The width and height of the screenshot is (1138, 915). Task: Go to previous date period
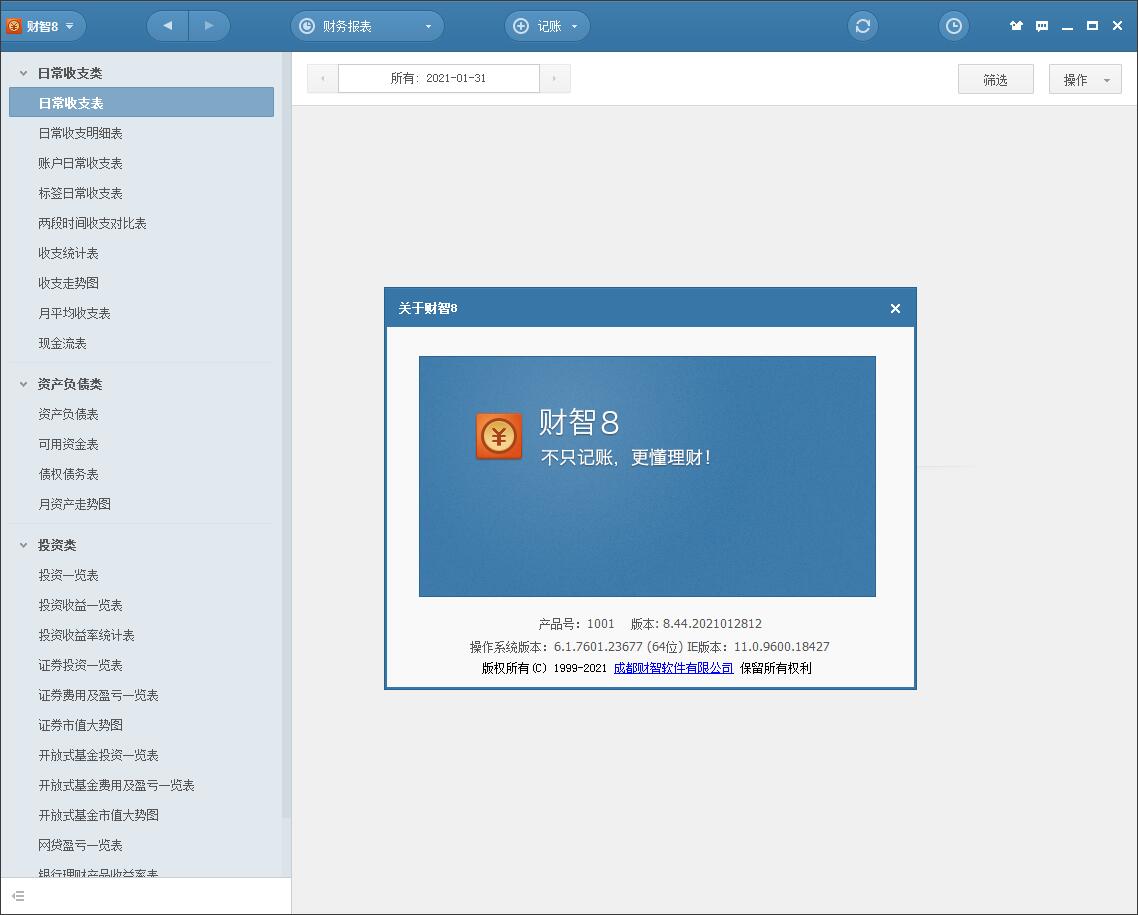click(x=322, y=78)
